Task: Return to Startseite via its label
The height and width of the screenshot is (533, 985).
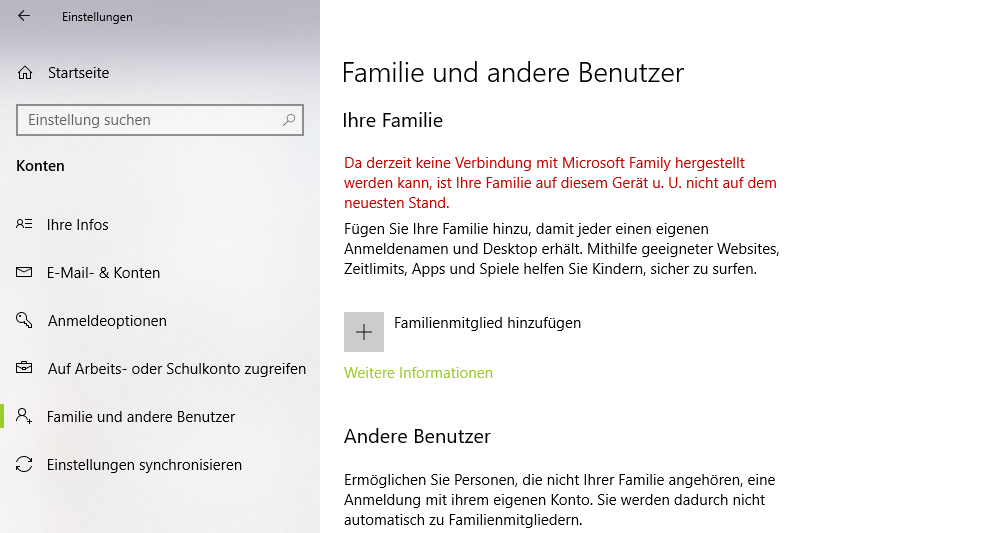Action: [78, 73]
